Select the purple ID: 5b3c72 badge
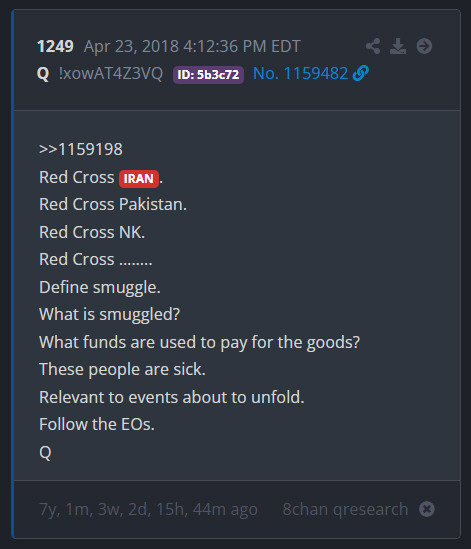The width and height of the screenshot is (471, 549). pyautogui.click(x=208, y=75)
